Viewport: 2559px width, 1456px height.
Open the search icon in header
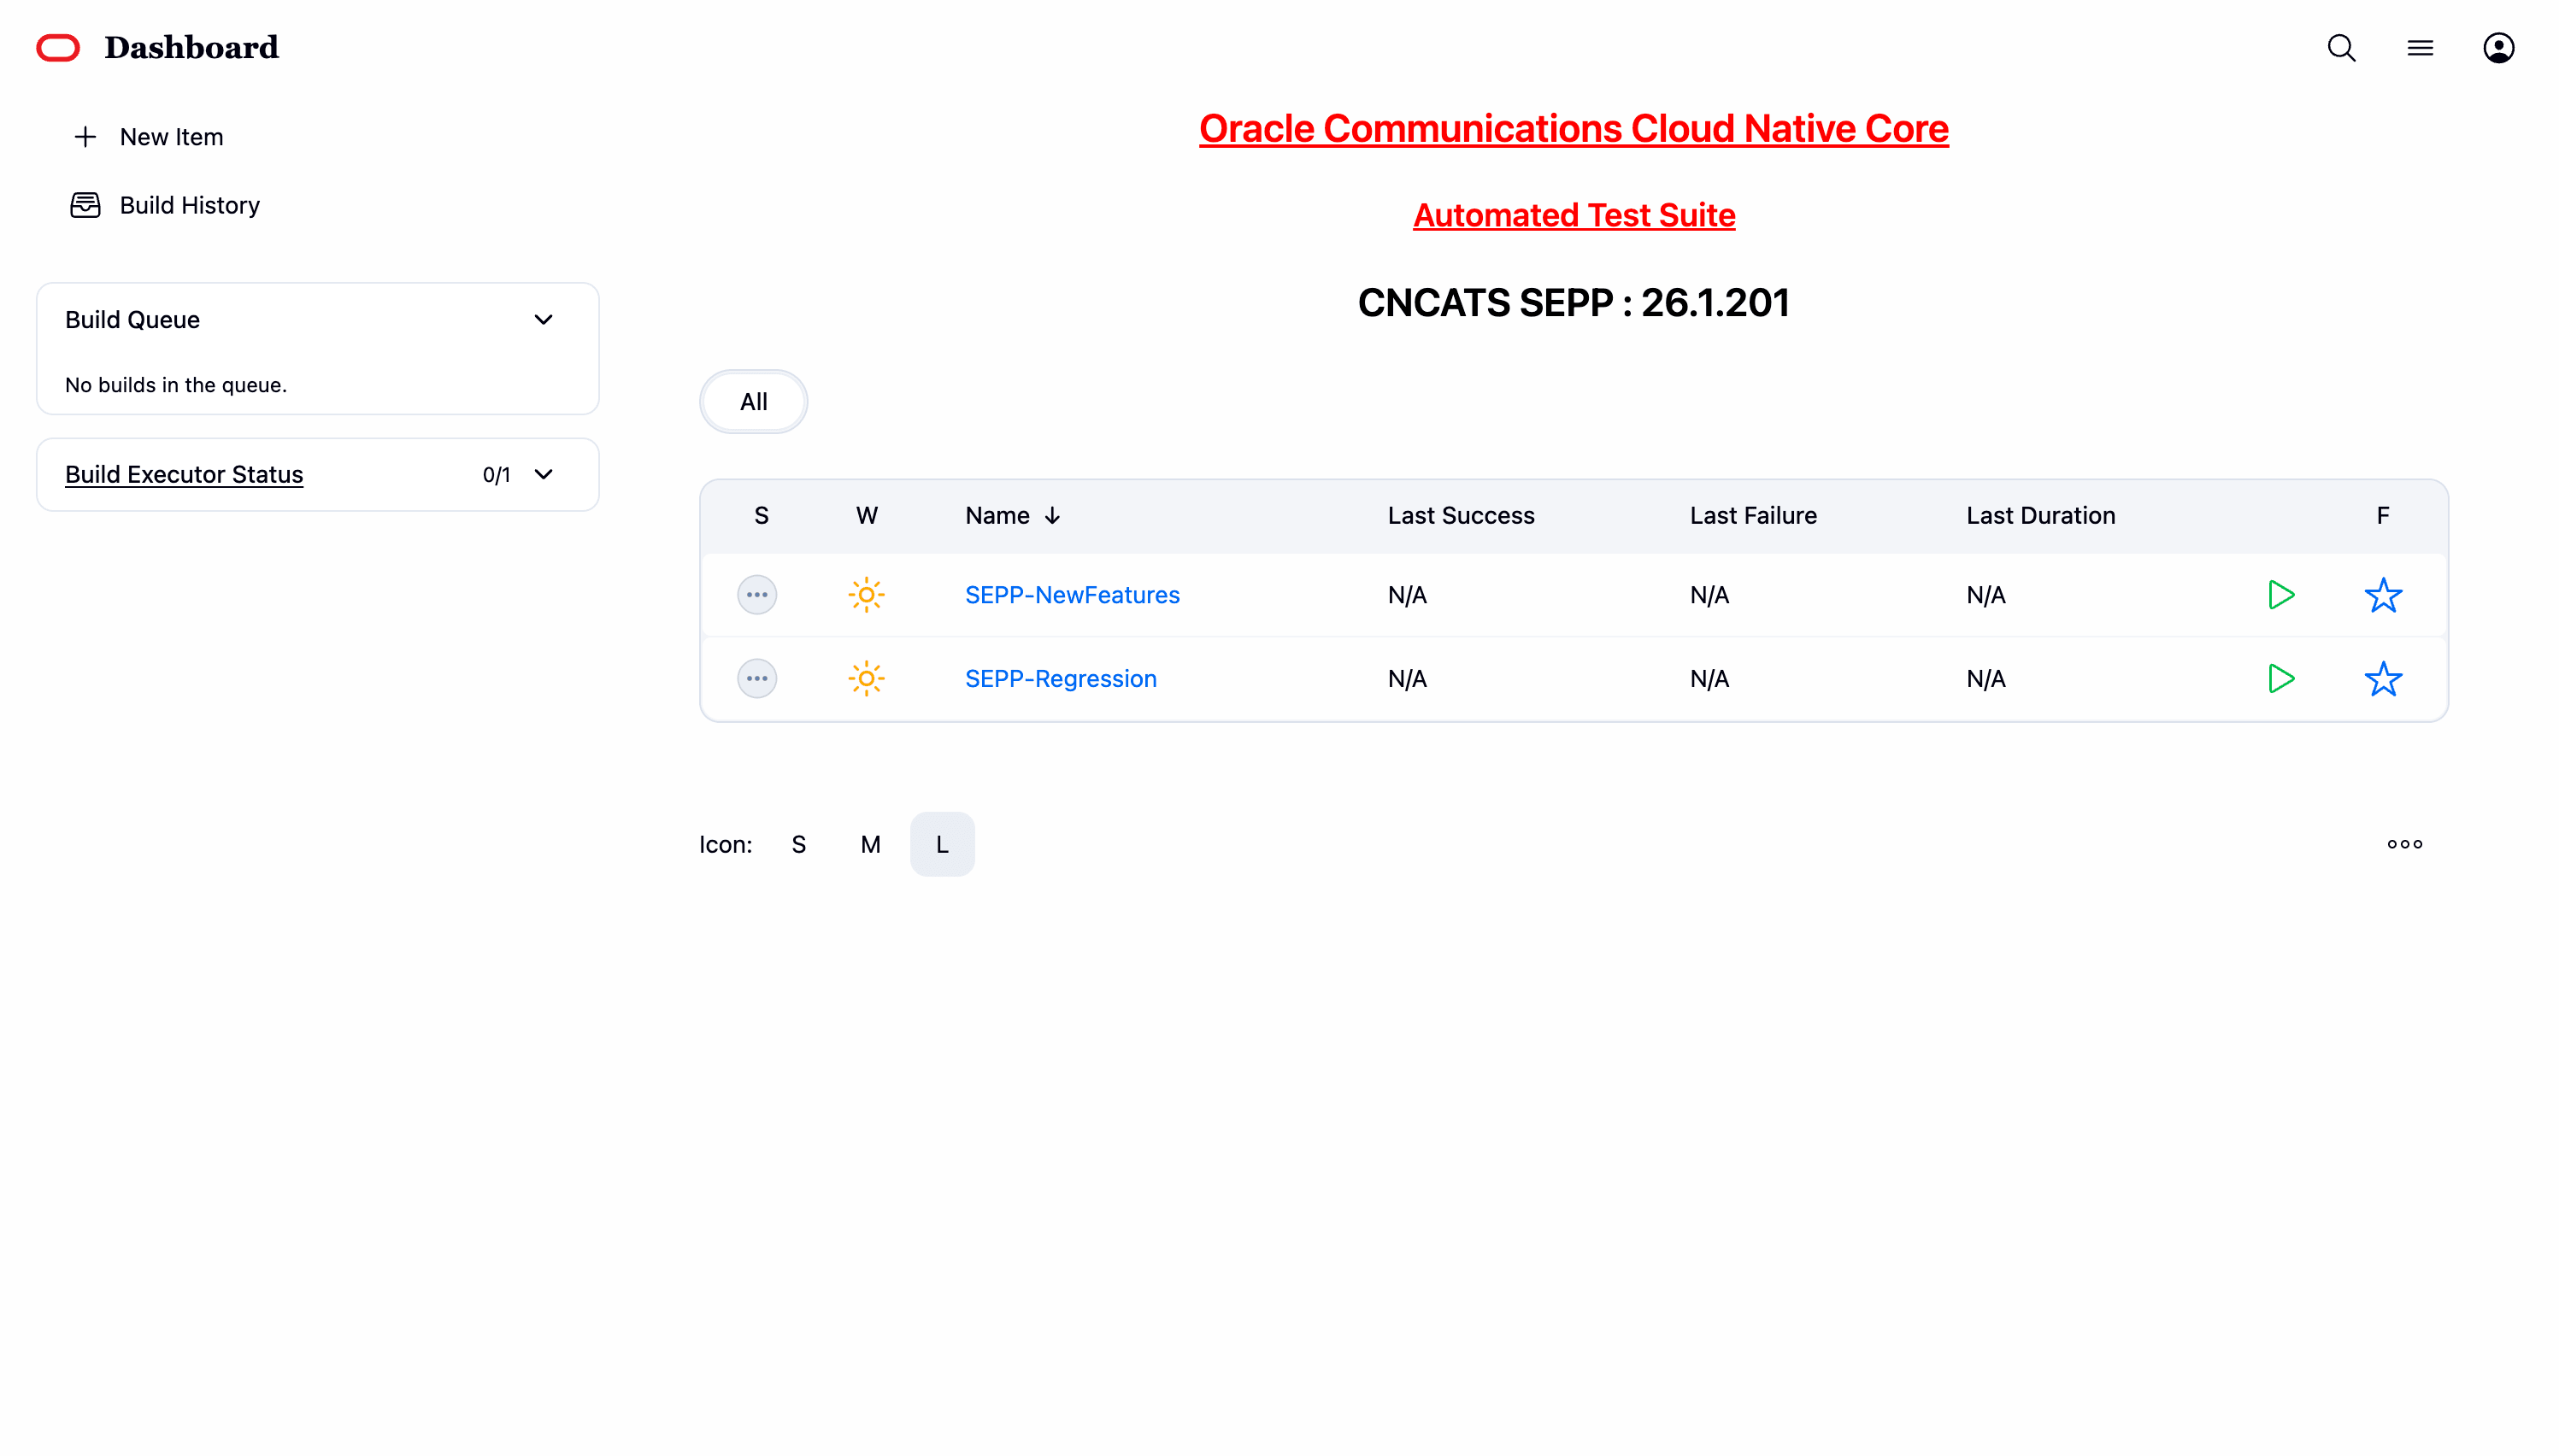pos(2341,48)
